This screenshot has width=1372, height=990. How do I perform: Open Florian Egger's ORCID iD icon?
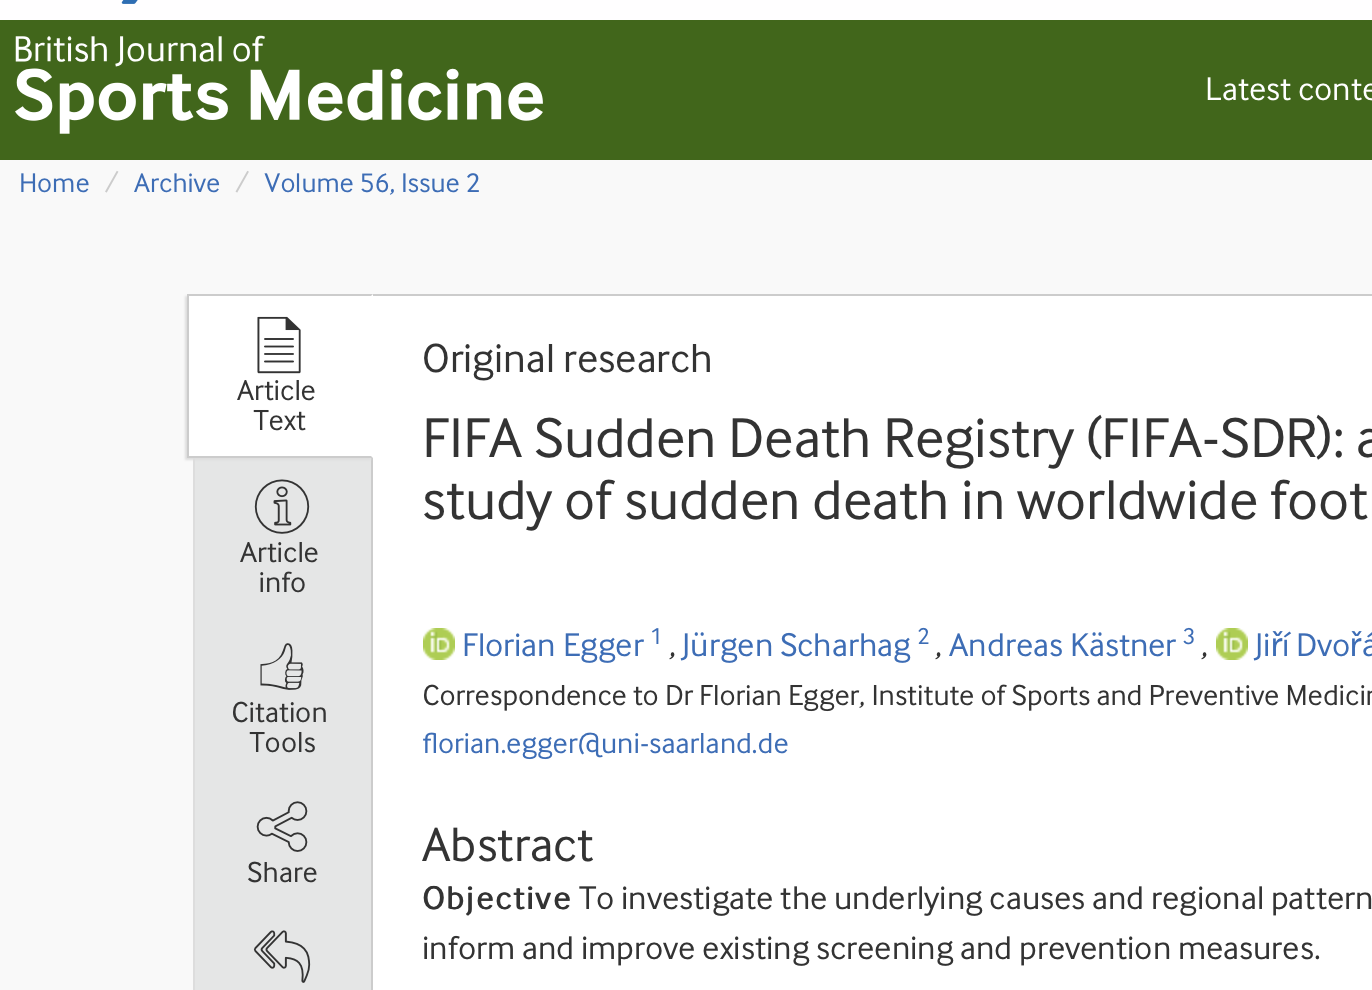438,645
